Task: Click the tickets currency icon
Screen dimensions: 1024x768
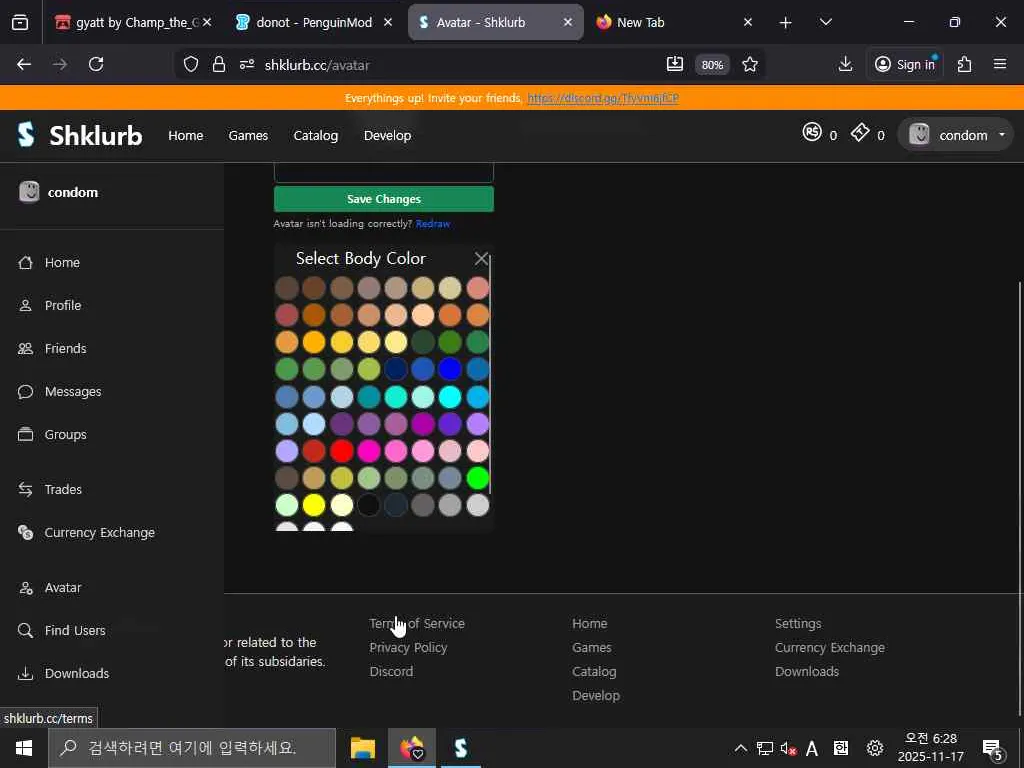Action: pos(860,133)
